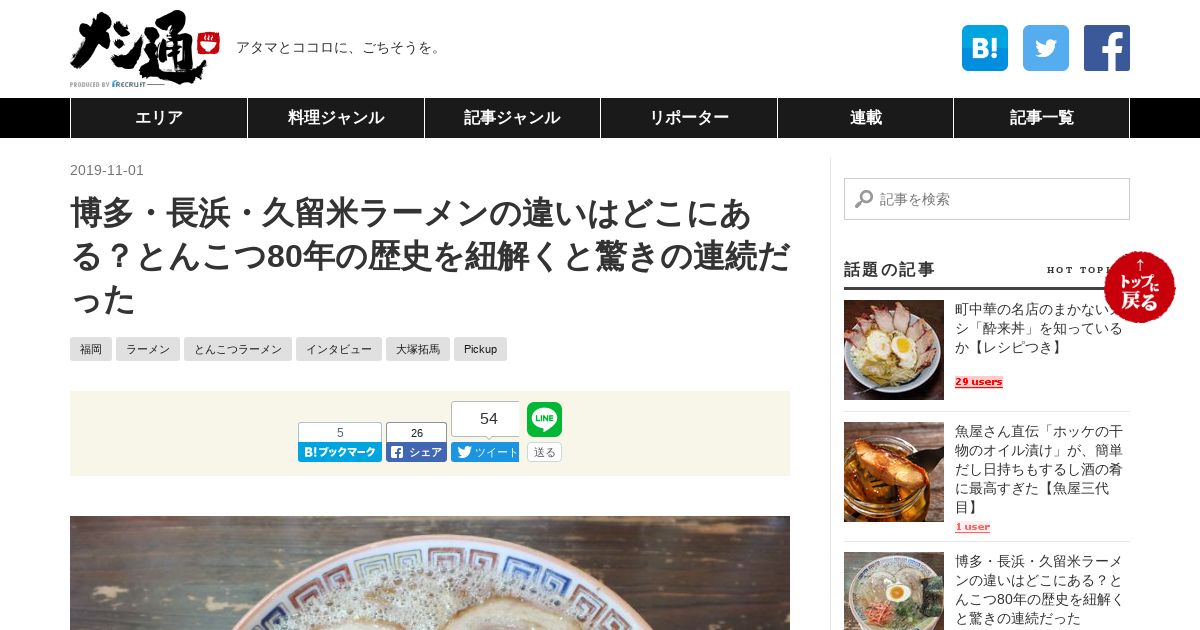Click the Facebook シェア button
This screenshot has height=630, width=1200.
coord(416,452)
